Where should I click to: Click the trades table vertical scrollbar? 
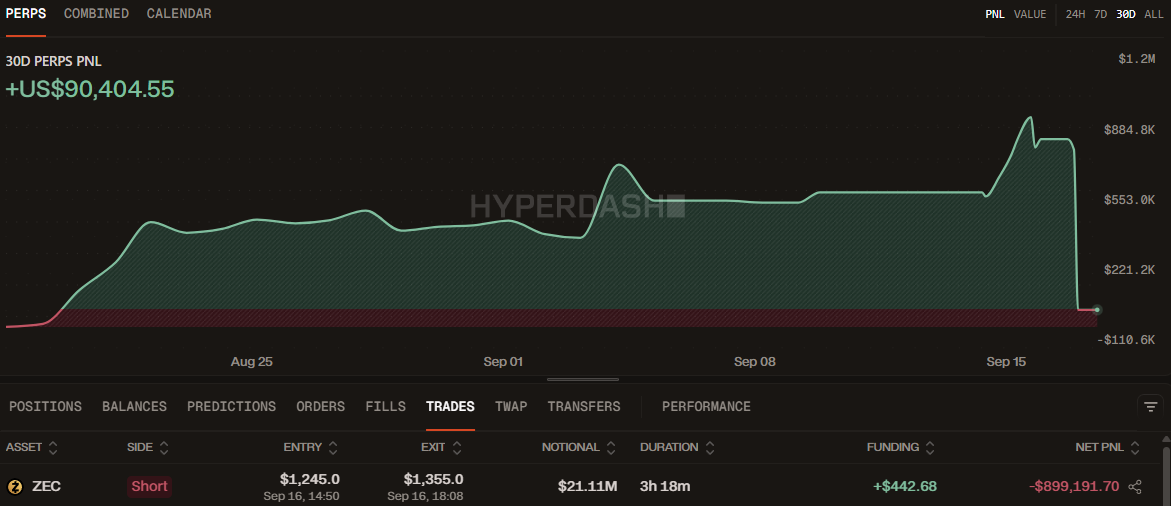(x=1167, y=474)
